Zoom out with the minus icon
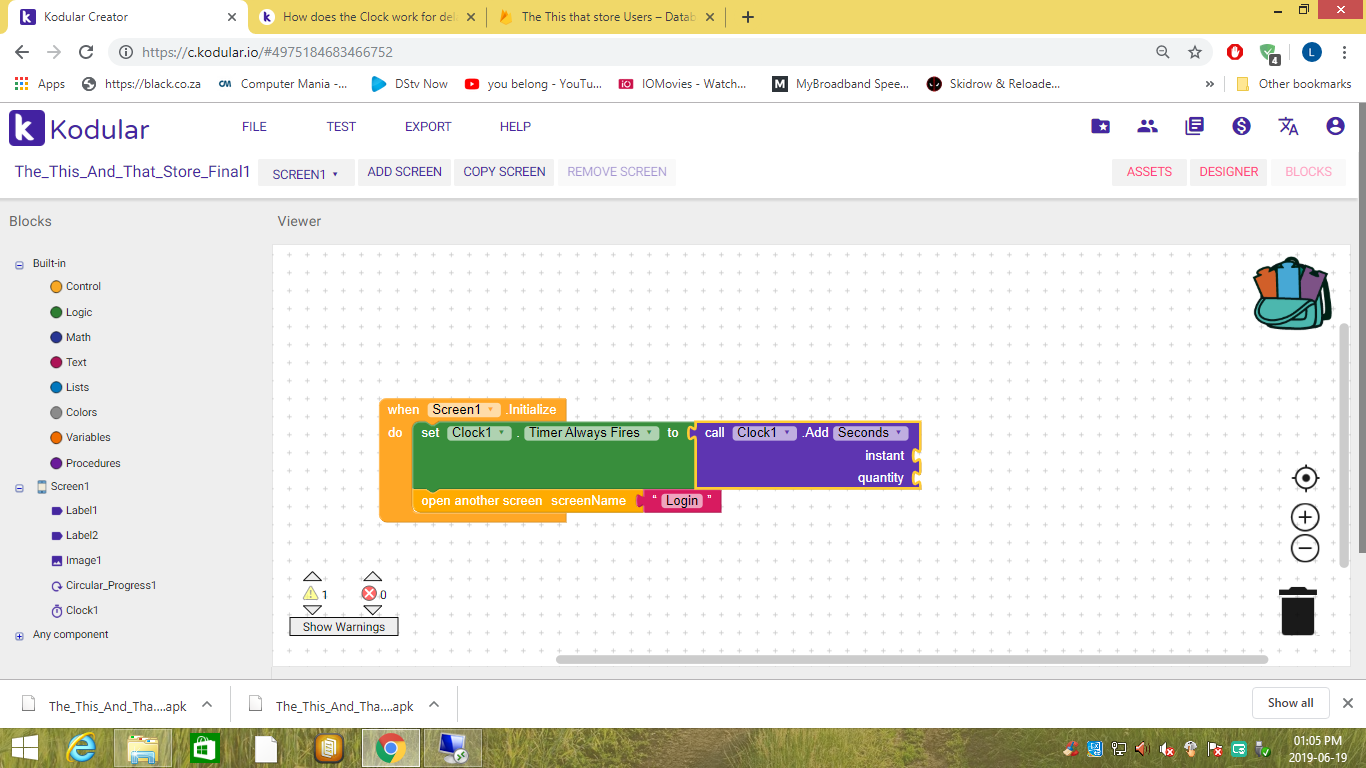The height and width of the screenshot is (768, 1366). (1305, 548)
